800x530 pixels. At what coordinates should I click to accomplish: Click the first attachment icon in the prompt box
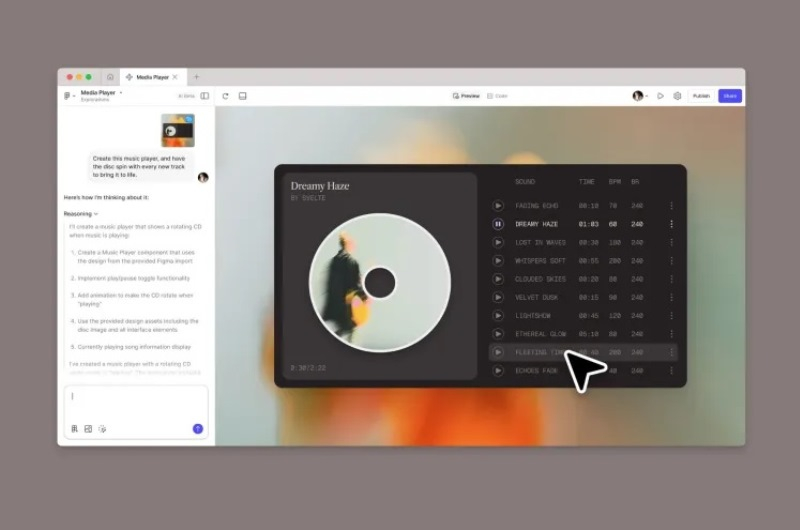pyautogui.click(x=74, y=428)
